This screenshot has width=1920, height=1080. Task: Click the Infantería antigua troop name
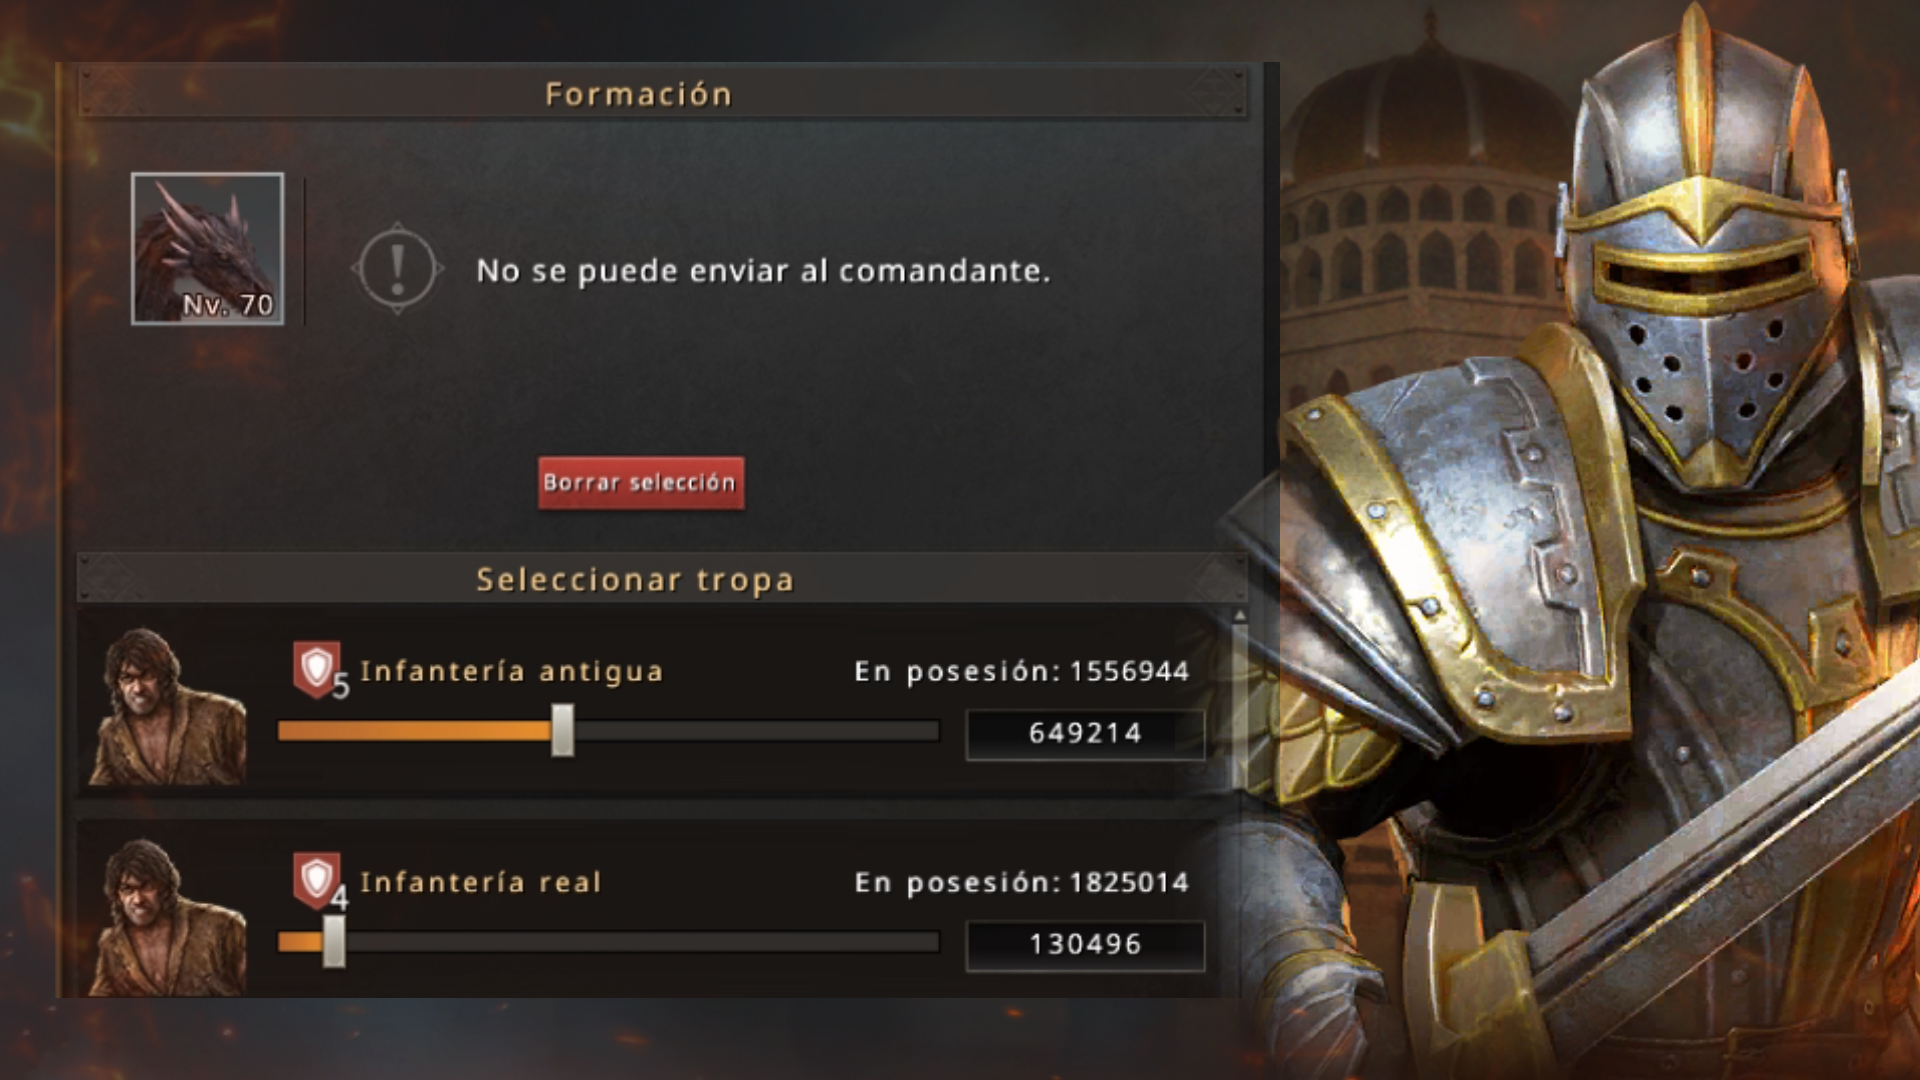click(511, 672)
